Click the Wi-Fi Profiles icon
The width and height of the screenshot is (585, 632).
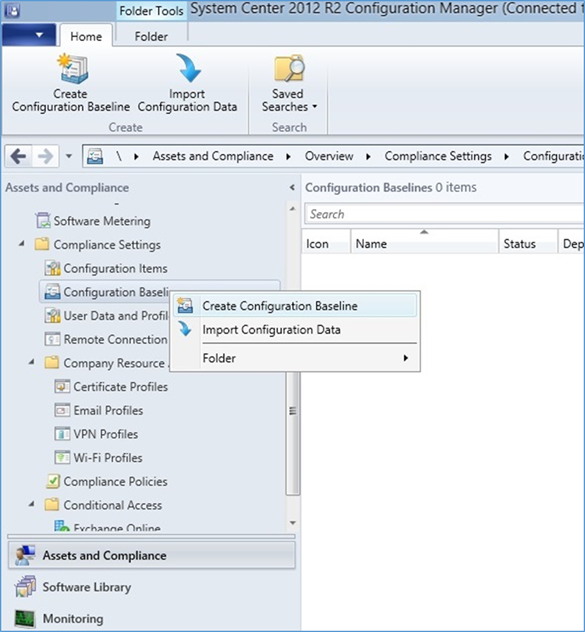62,457
